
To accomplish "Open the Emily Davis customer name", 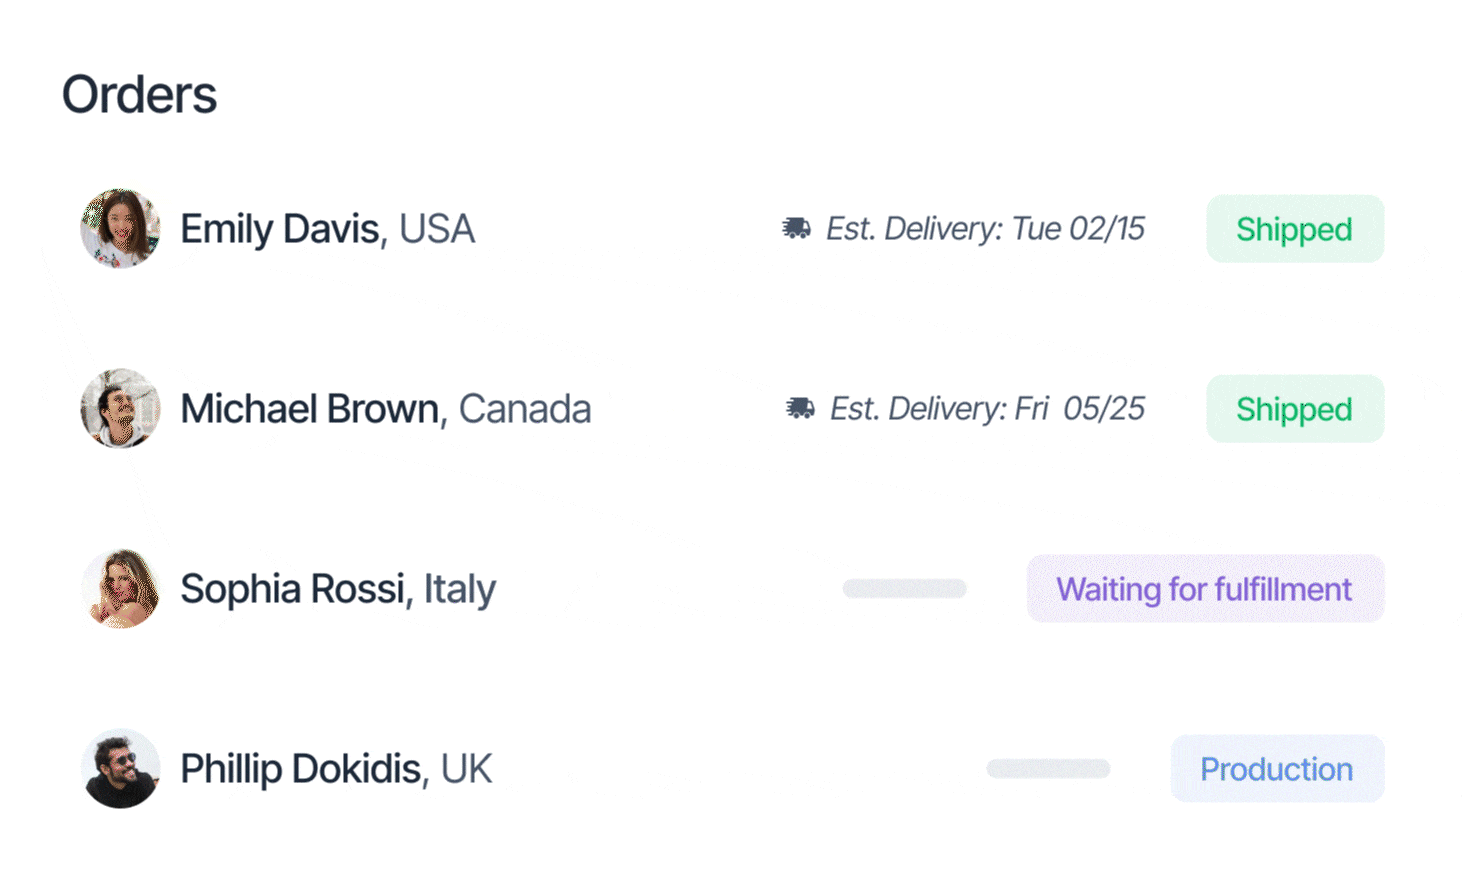I will point(280,229).
